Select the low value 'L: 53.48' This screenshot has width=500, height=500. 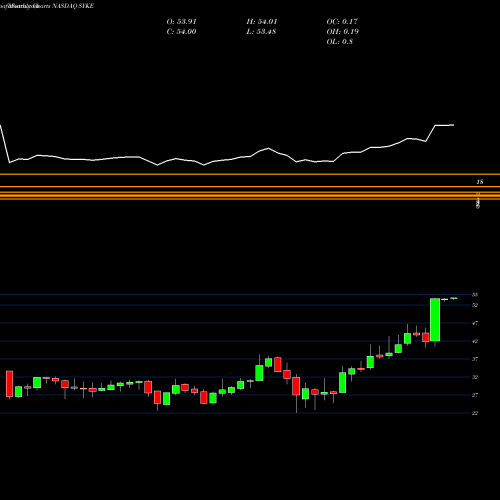261,32
